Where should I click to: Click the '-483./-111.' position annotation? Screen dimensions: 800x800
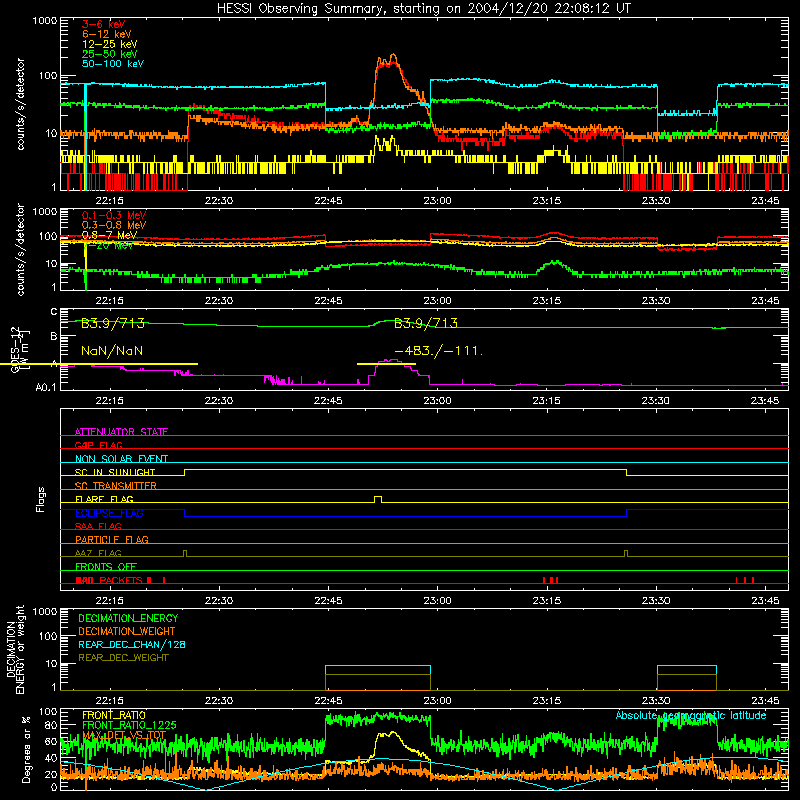point(439,351)
